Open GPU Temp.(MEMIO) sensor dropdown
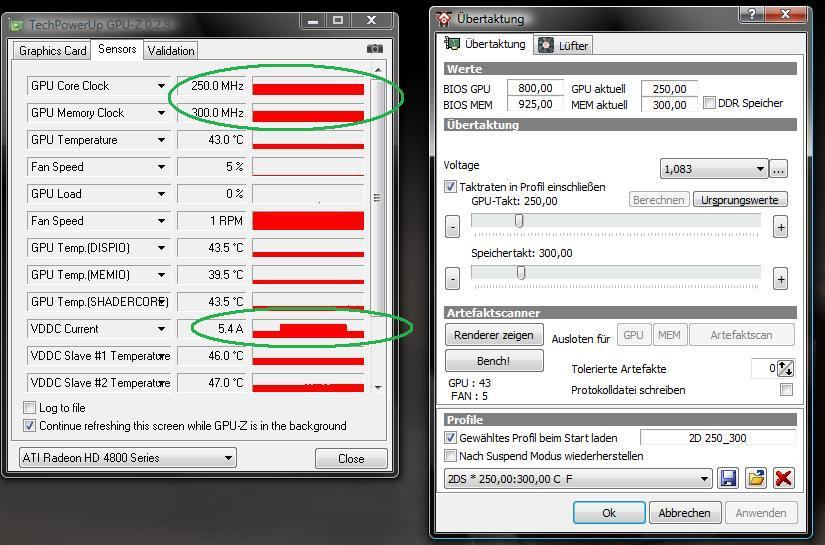Screen dimensions: 825x545 [x=161, y=275]
